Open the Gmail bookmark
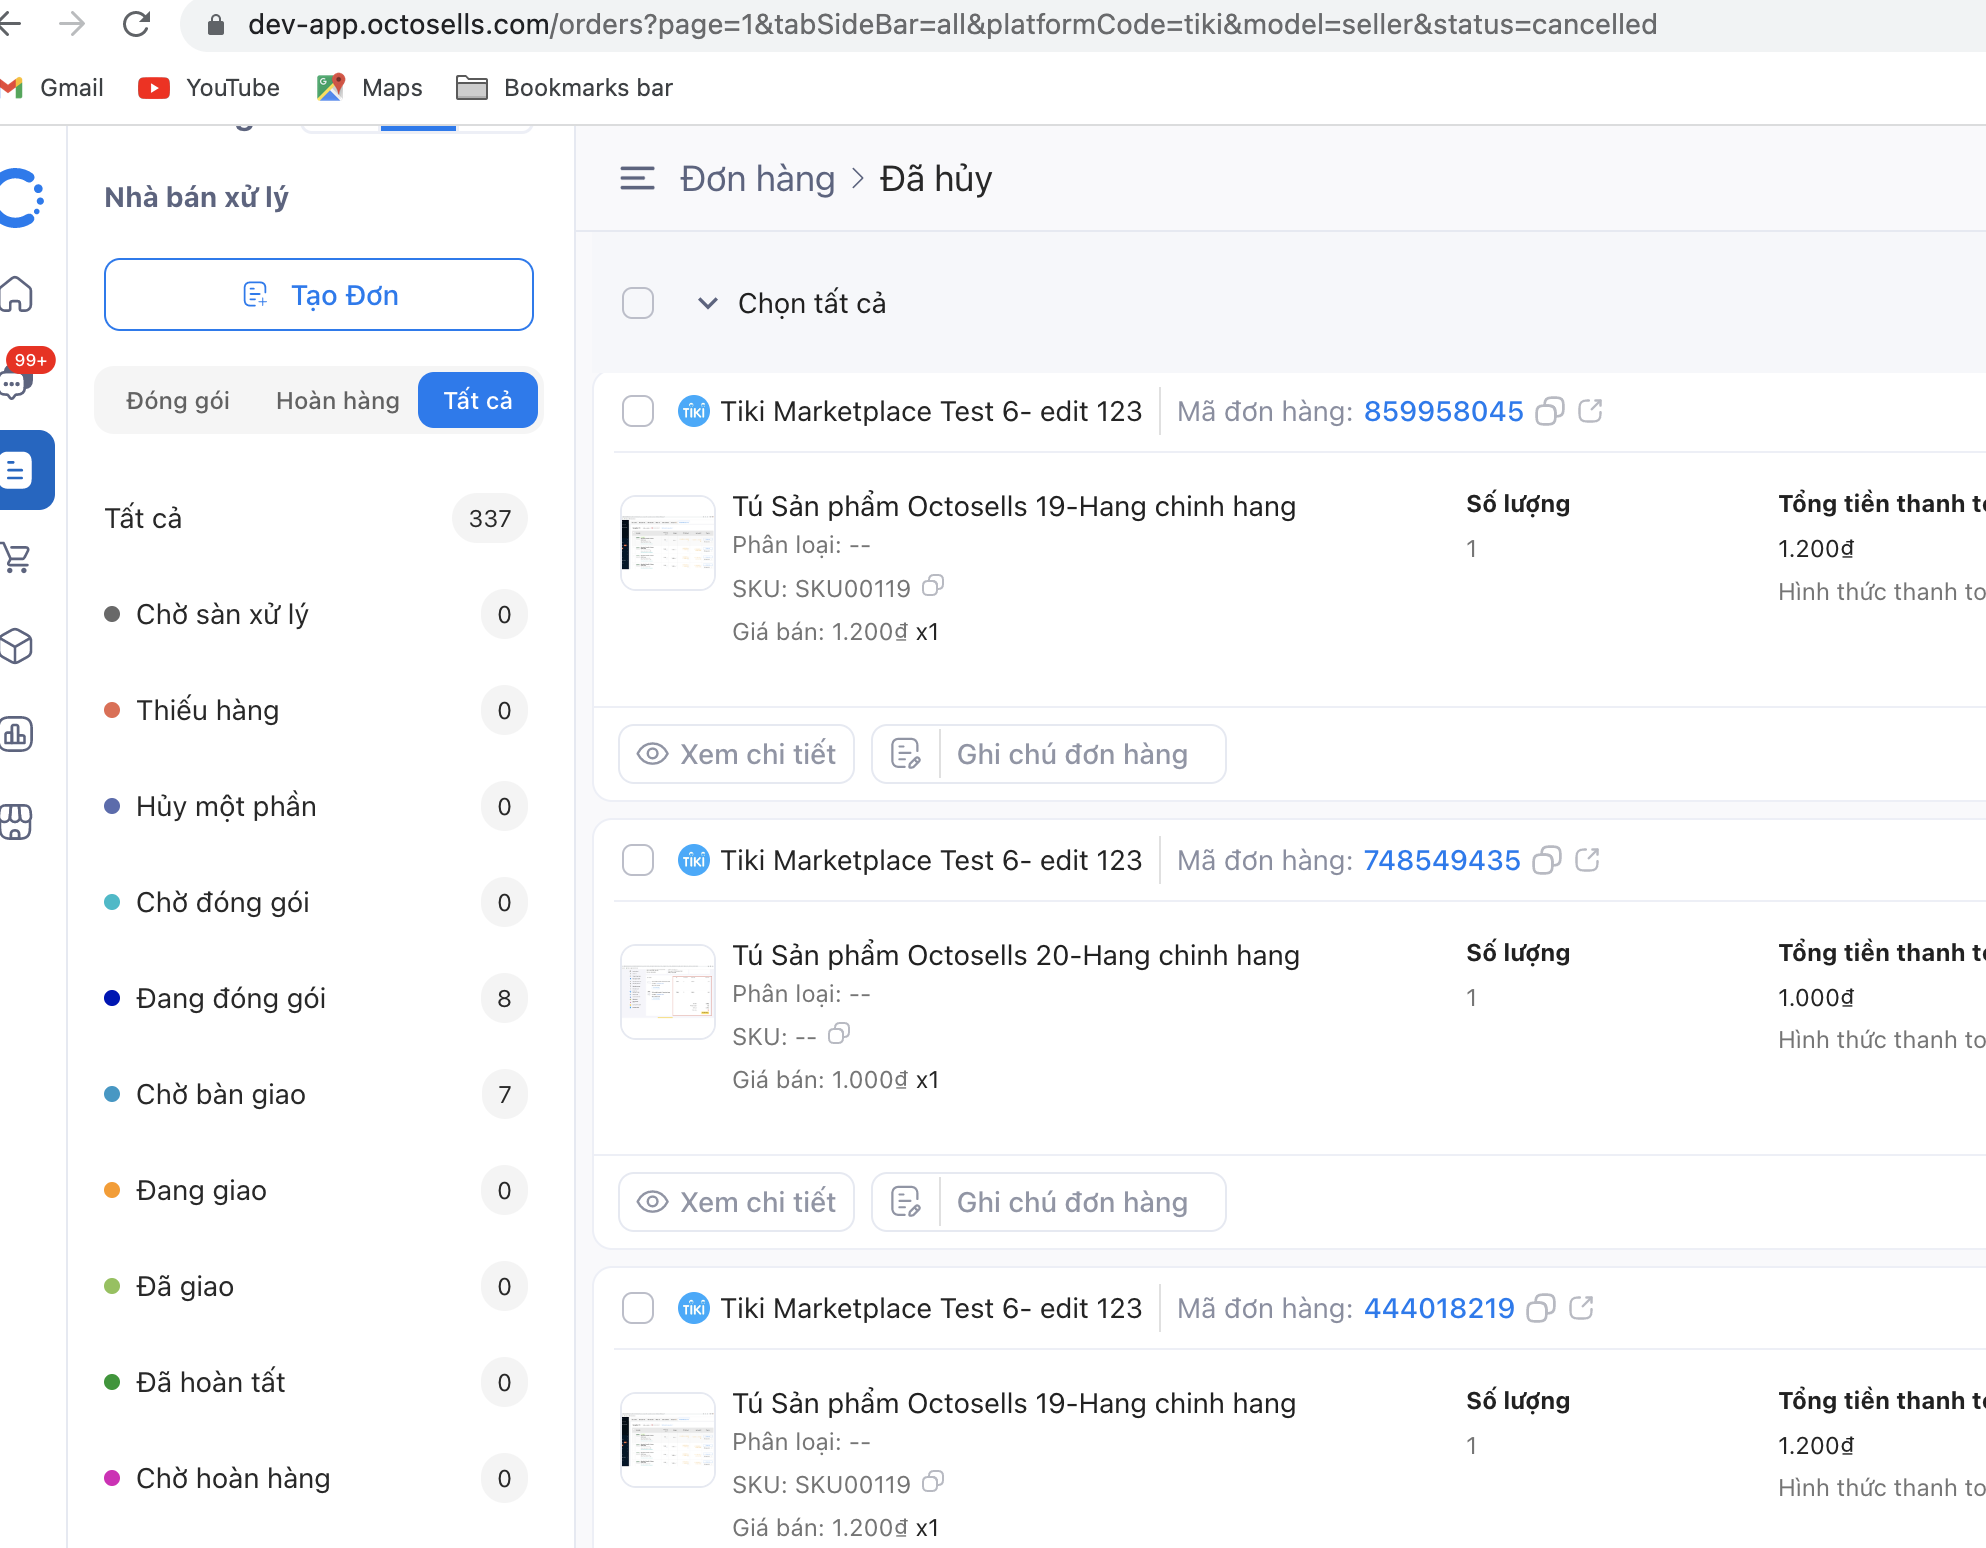The width and height of the screenshot is (1986, 1548). [x=54, y=88]
